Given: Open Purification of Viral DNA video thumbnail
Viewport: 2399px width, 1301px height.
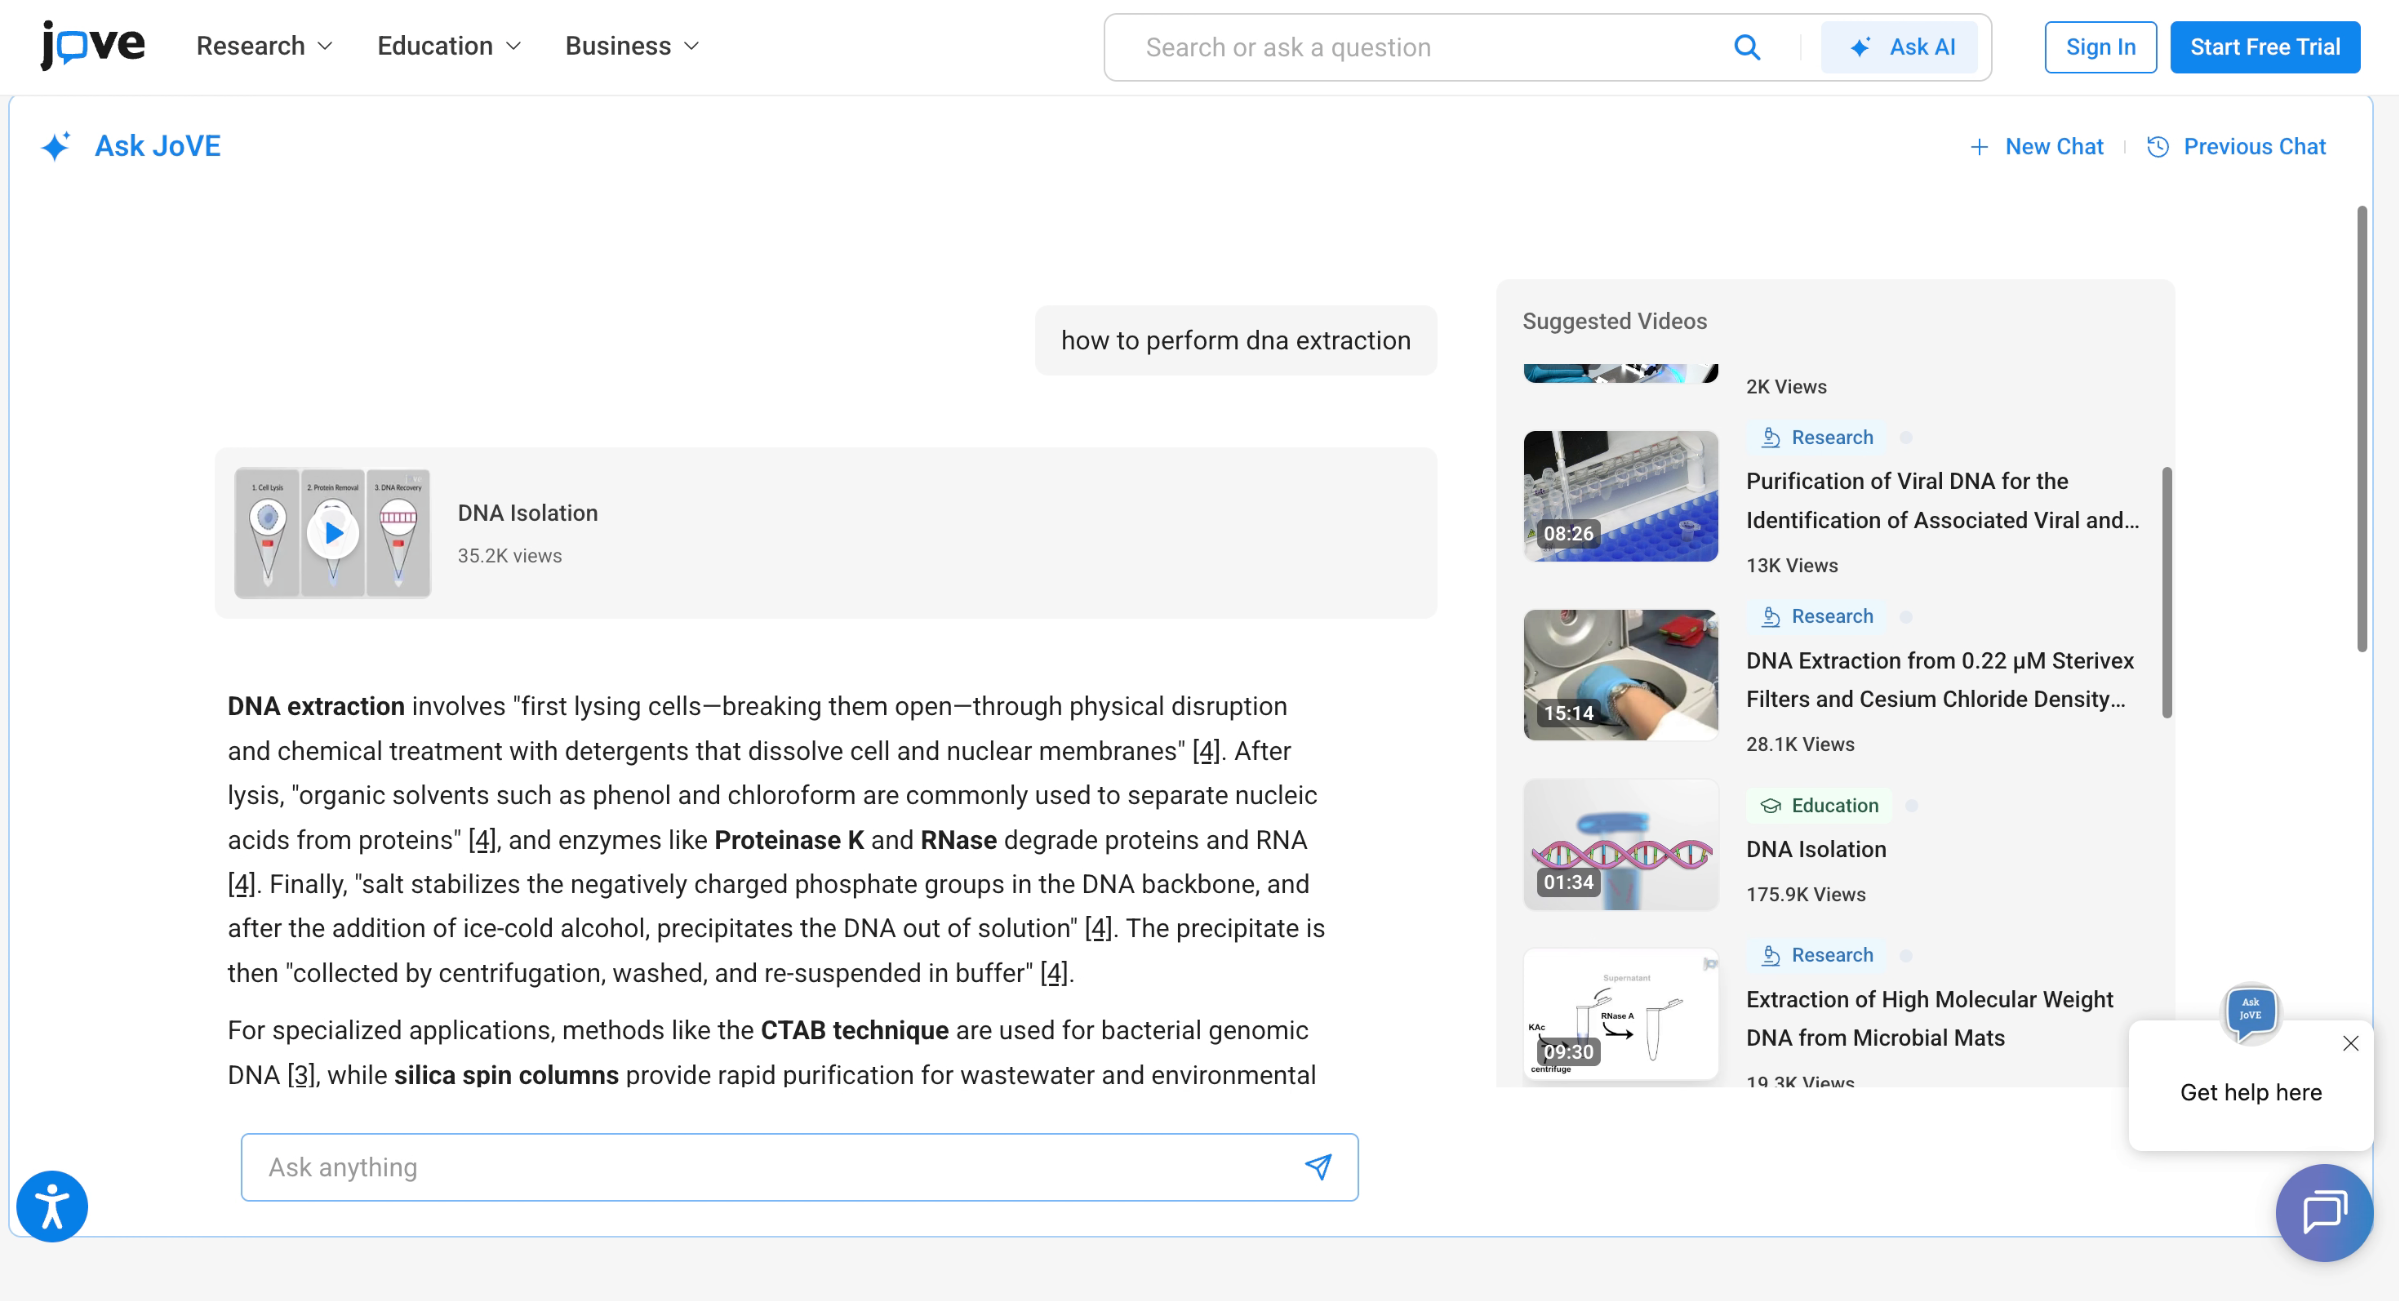Looking at the screenshot, I should (1620, 496).
